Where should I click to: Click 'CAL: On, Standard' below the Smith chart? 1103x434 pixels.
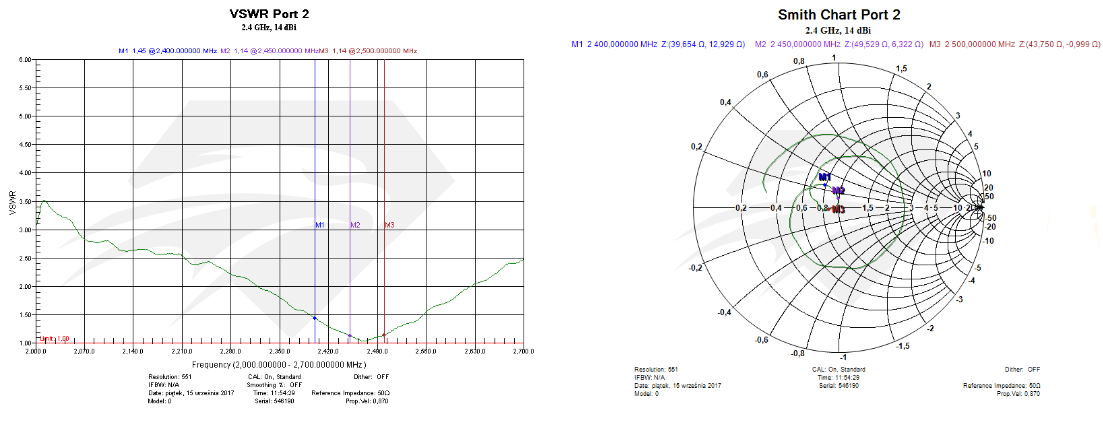838,369
